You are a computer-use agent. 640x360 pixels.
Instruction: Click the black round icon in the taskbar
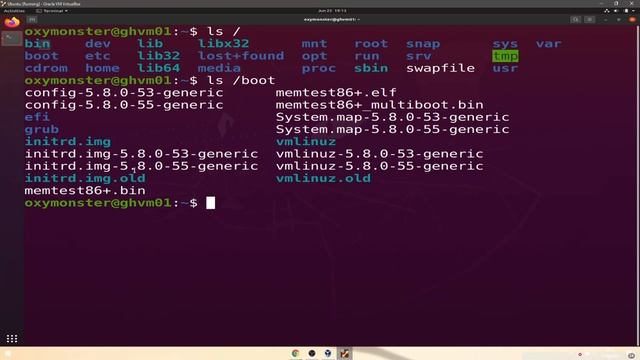312,353
